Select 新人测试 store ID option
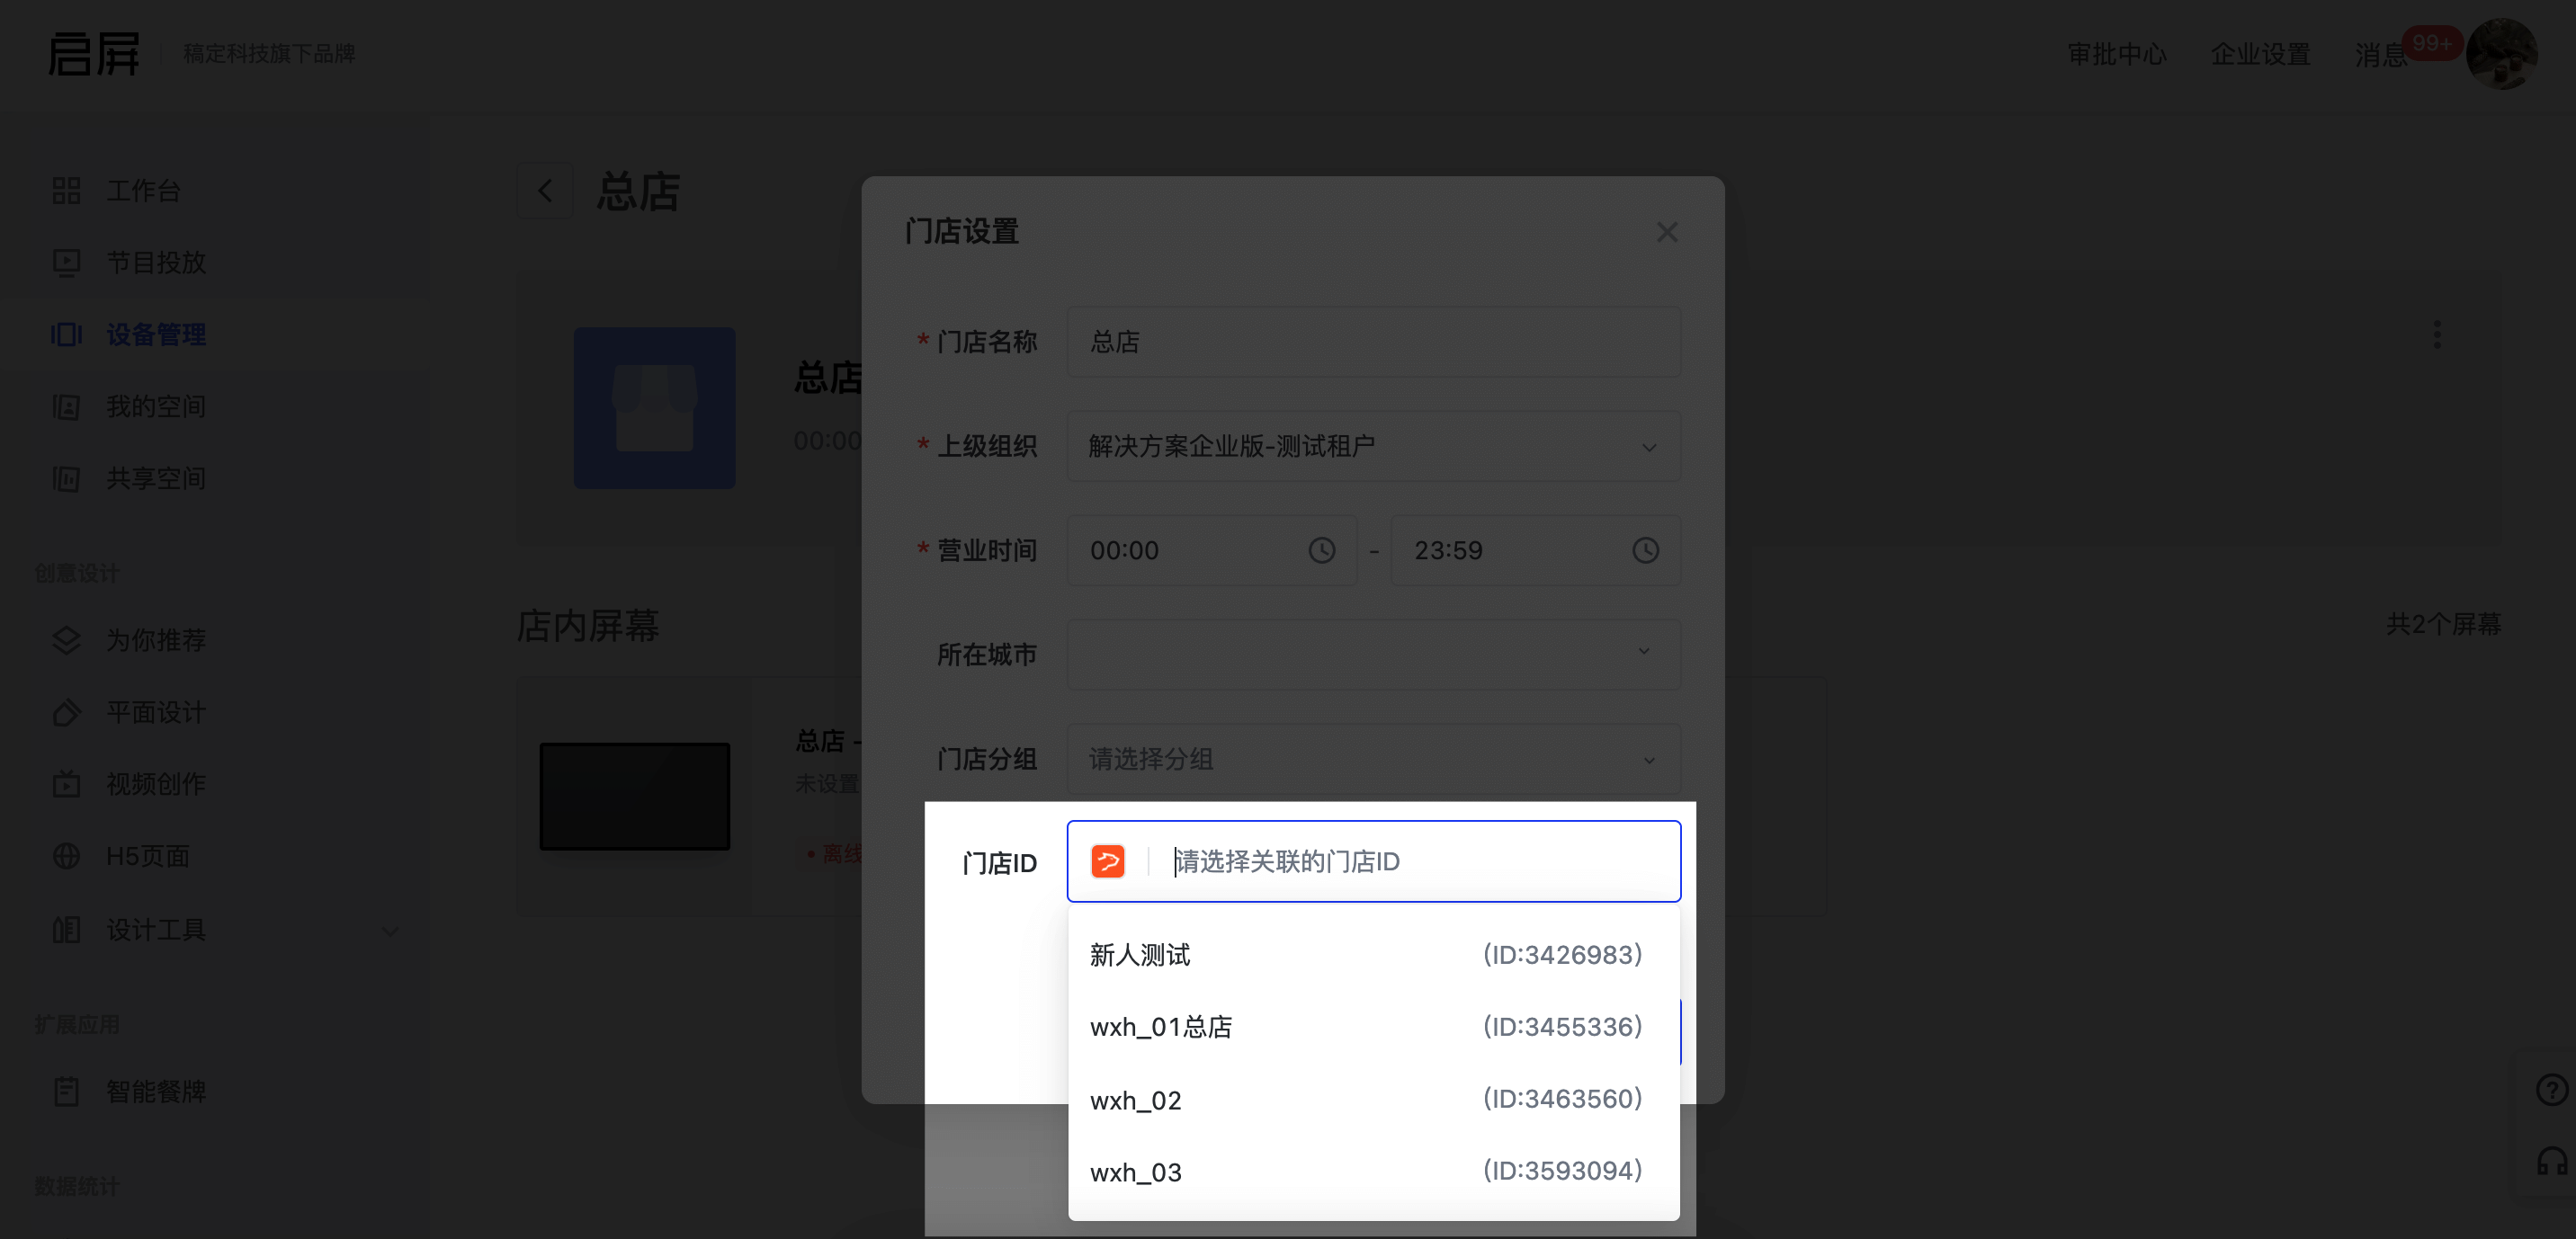Image resolution: width=2576 pixels, height=1239 pixels. pyautogui.click(x=1373, y=955)
